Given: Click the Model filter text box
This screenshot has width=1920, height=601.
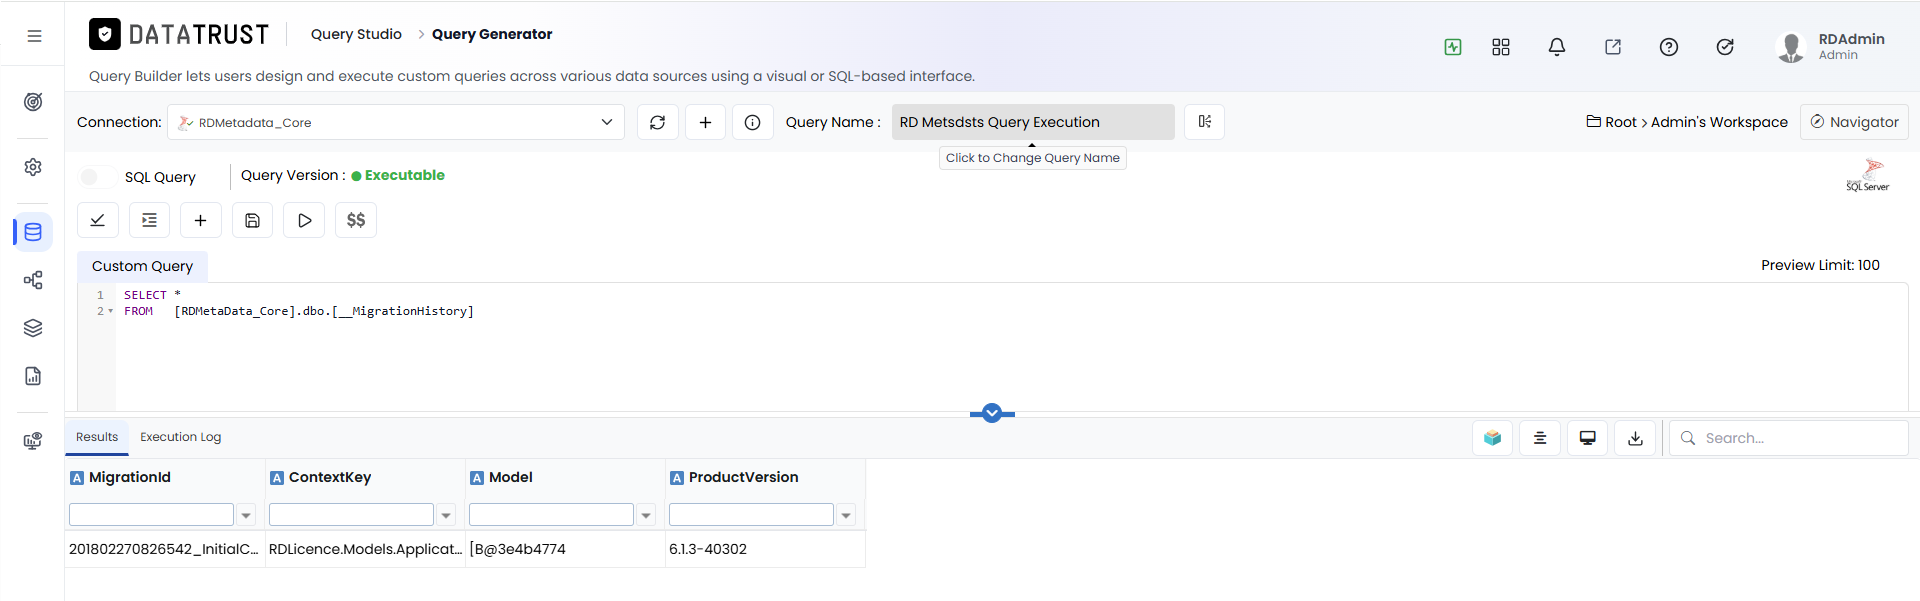Looking at the screenshot, I should tap(551, 515).
